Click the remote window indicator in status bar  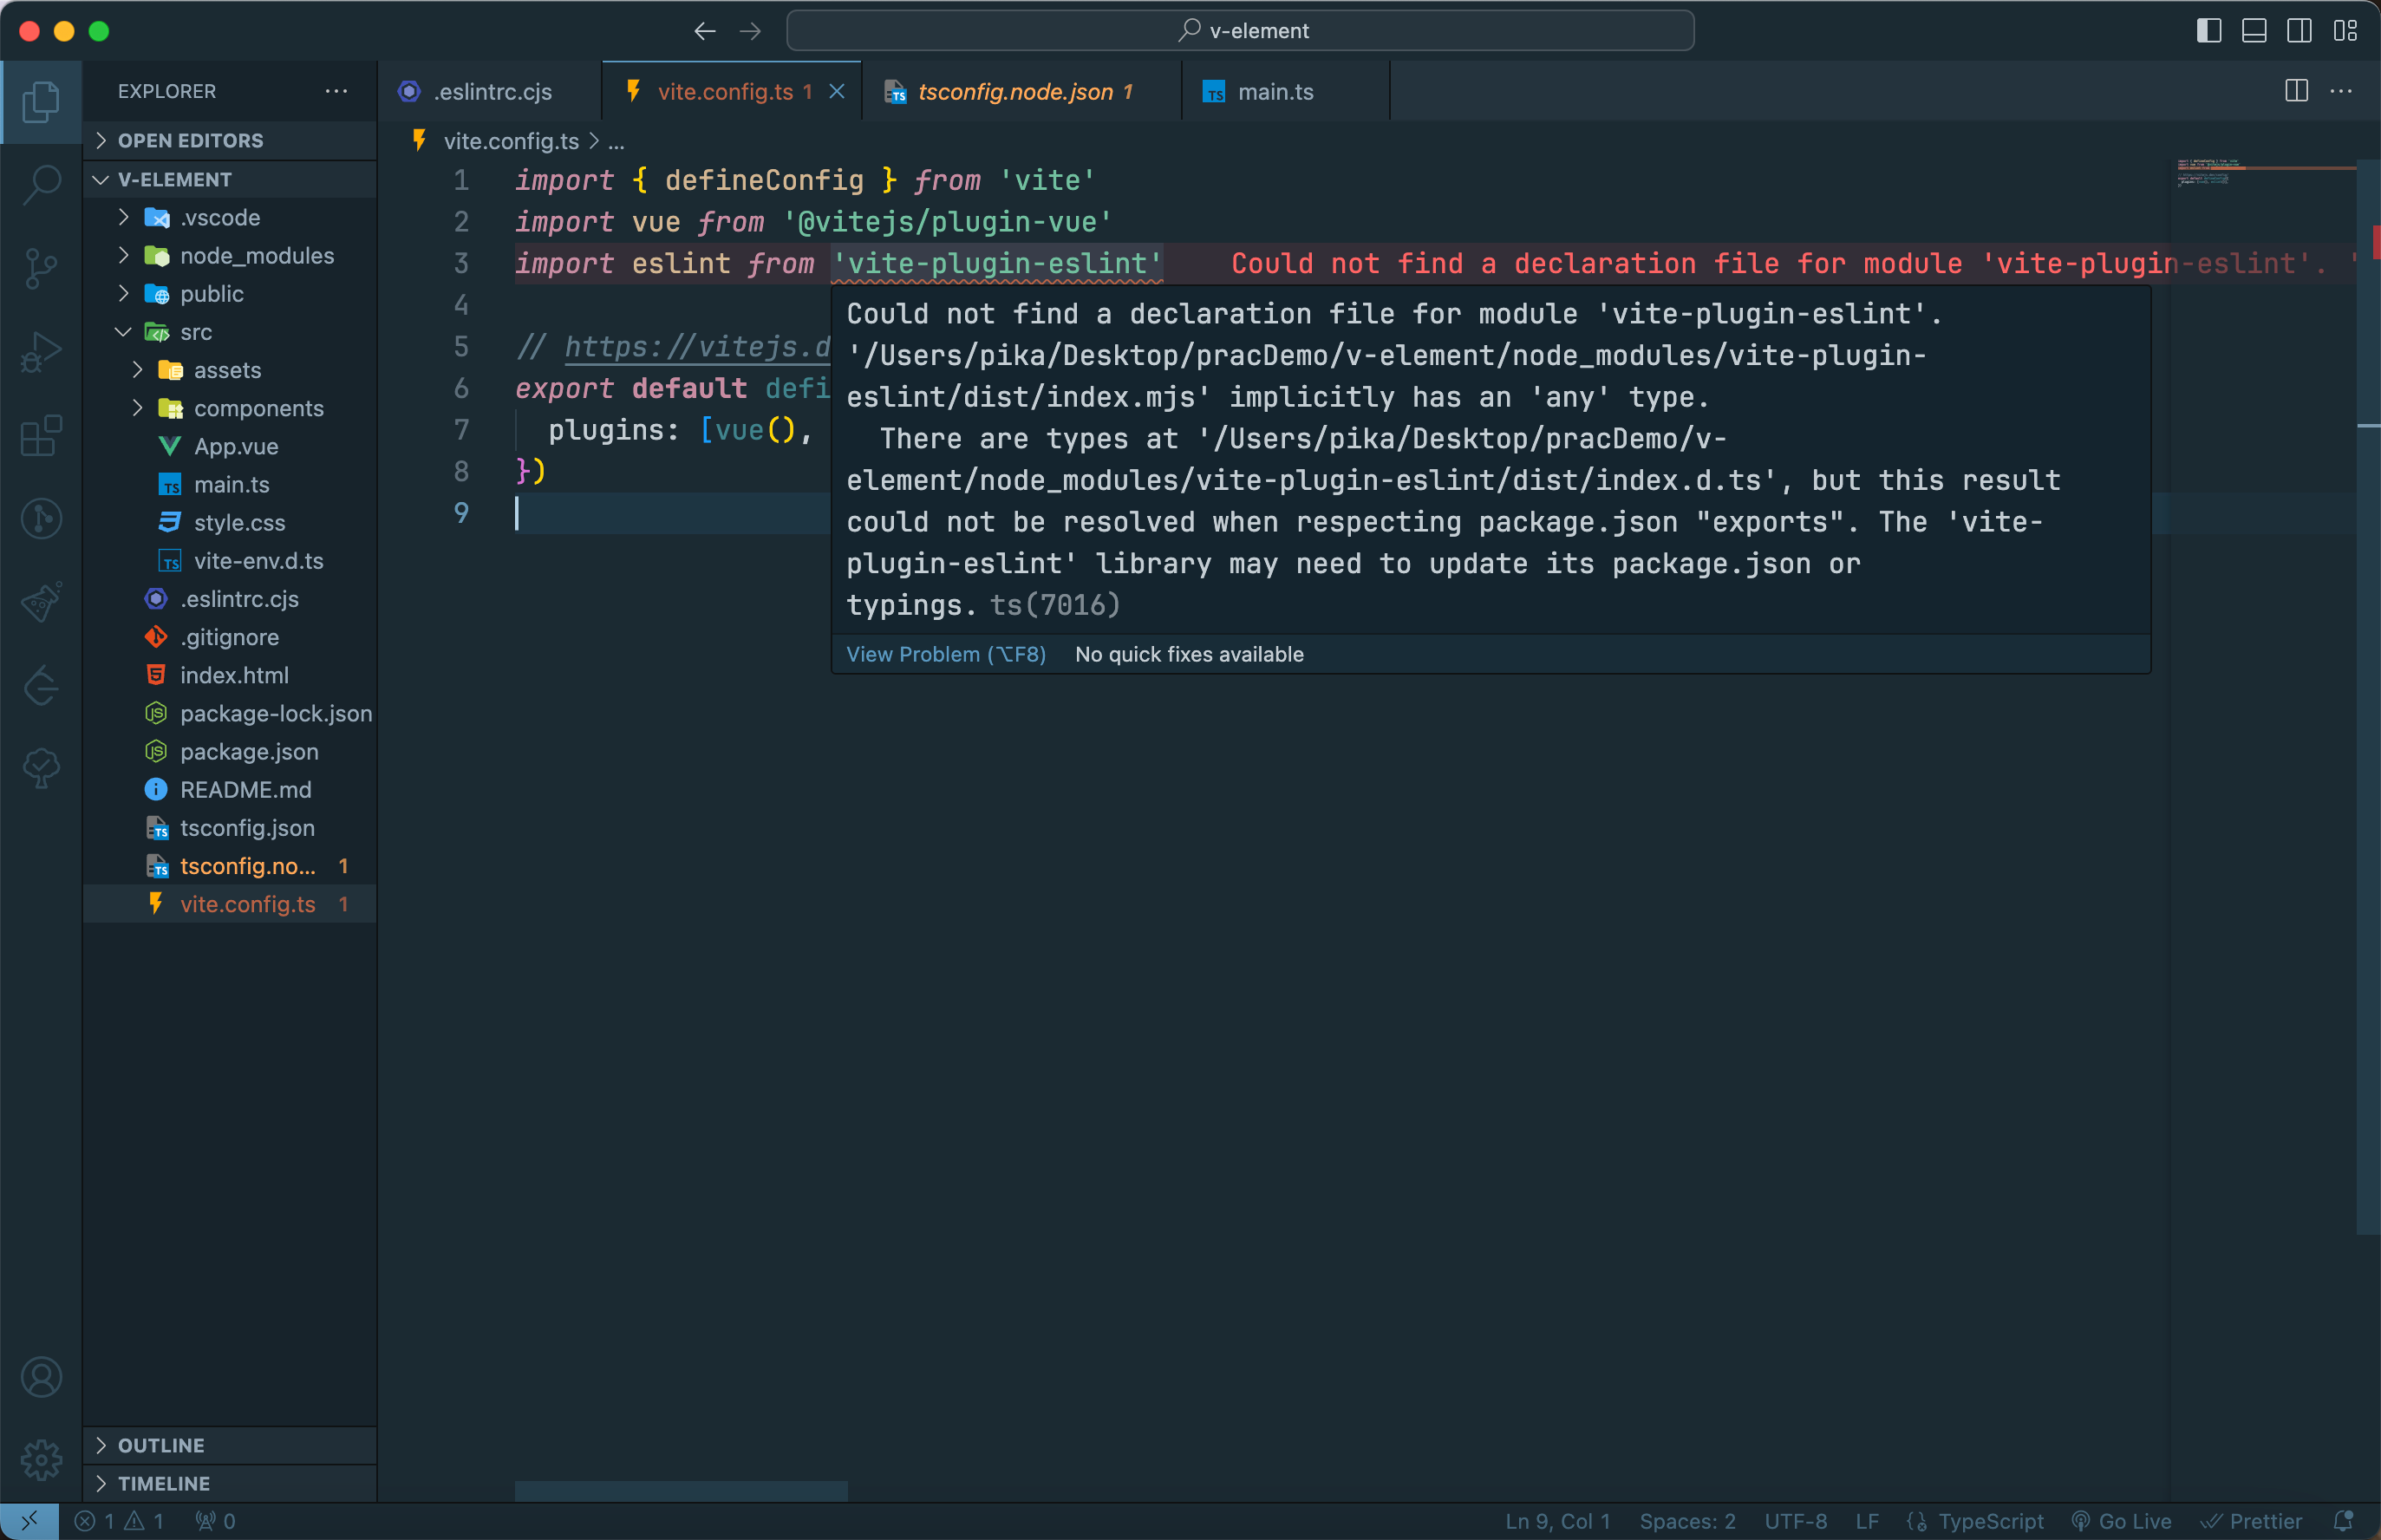tap(29, 1521)
